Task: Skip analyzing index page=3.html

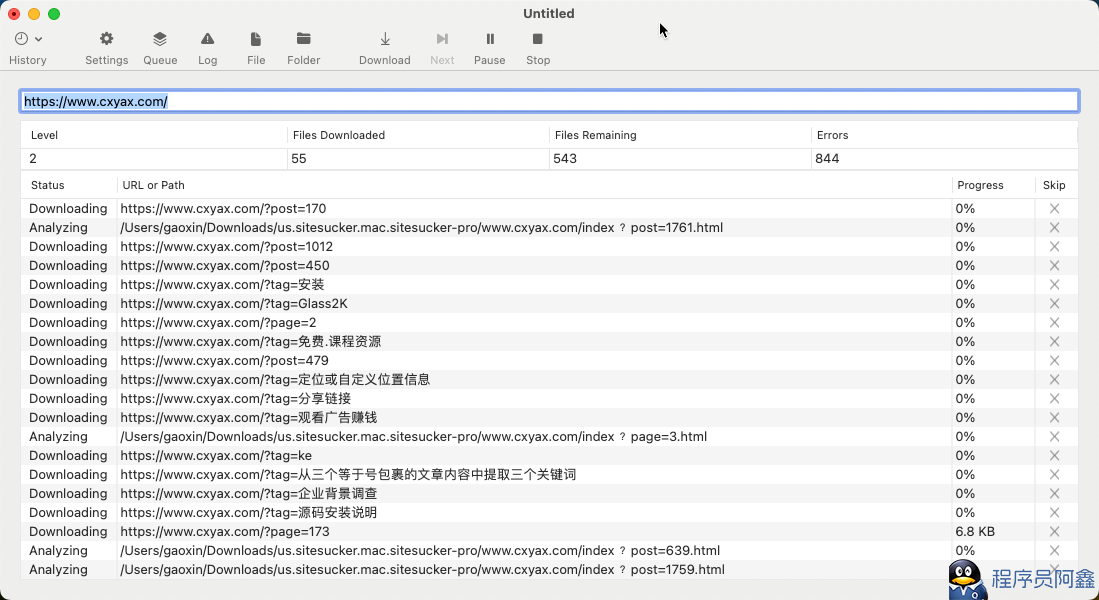Action: (1053, 436)
